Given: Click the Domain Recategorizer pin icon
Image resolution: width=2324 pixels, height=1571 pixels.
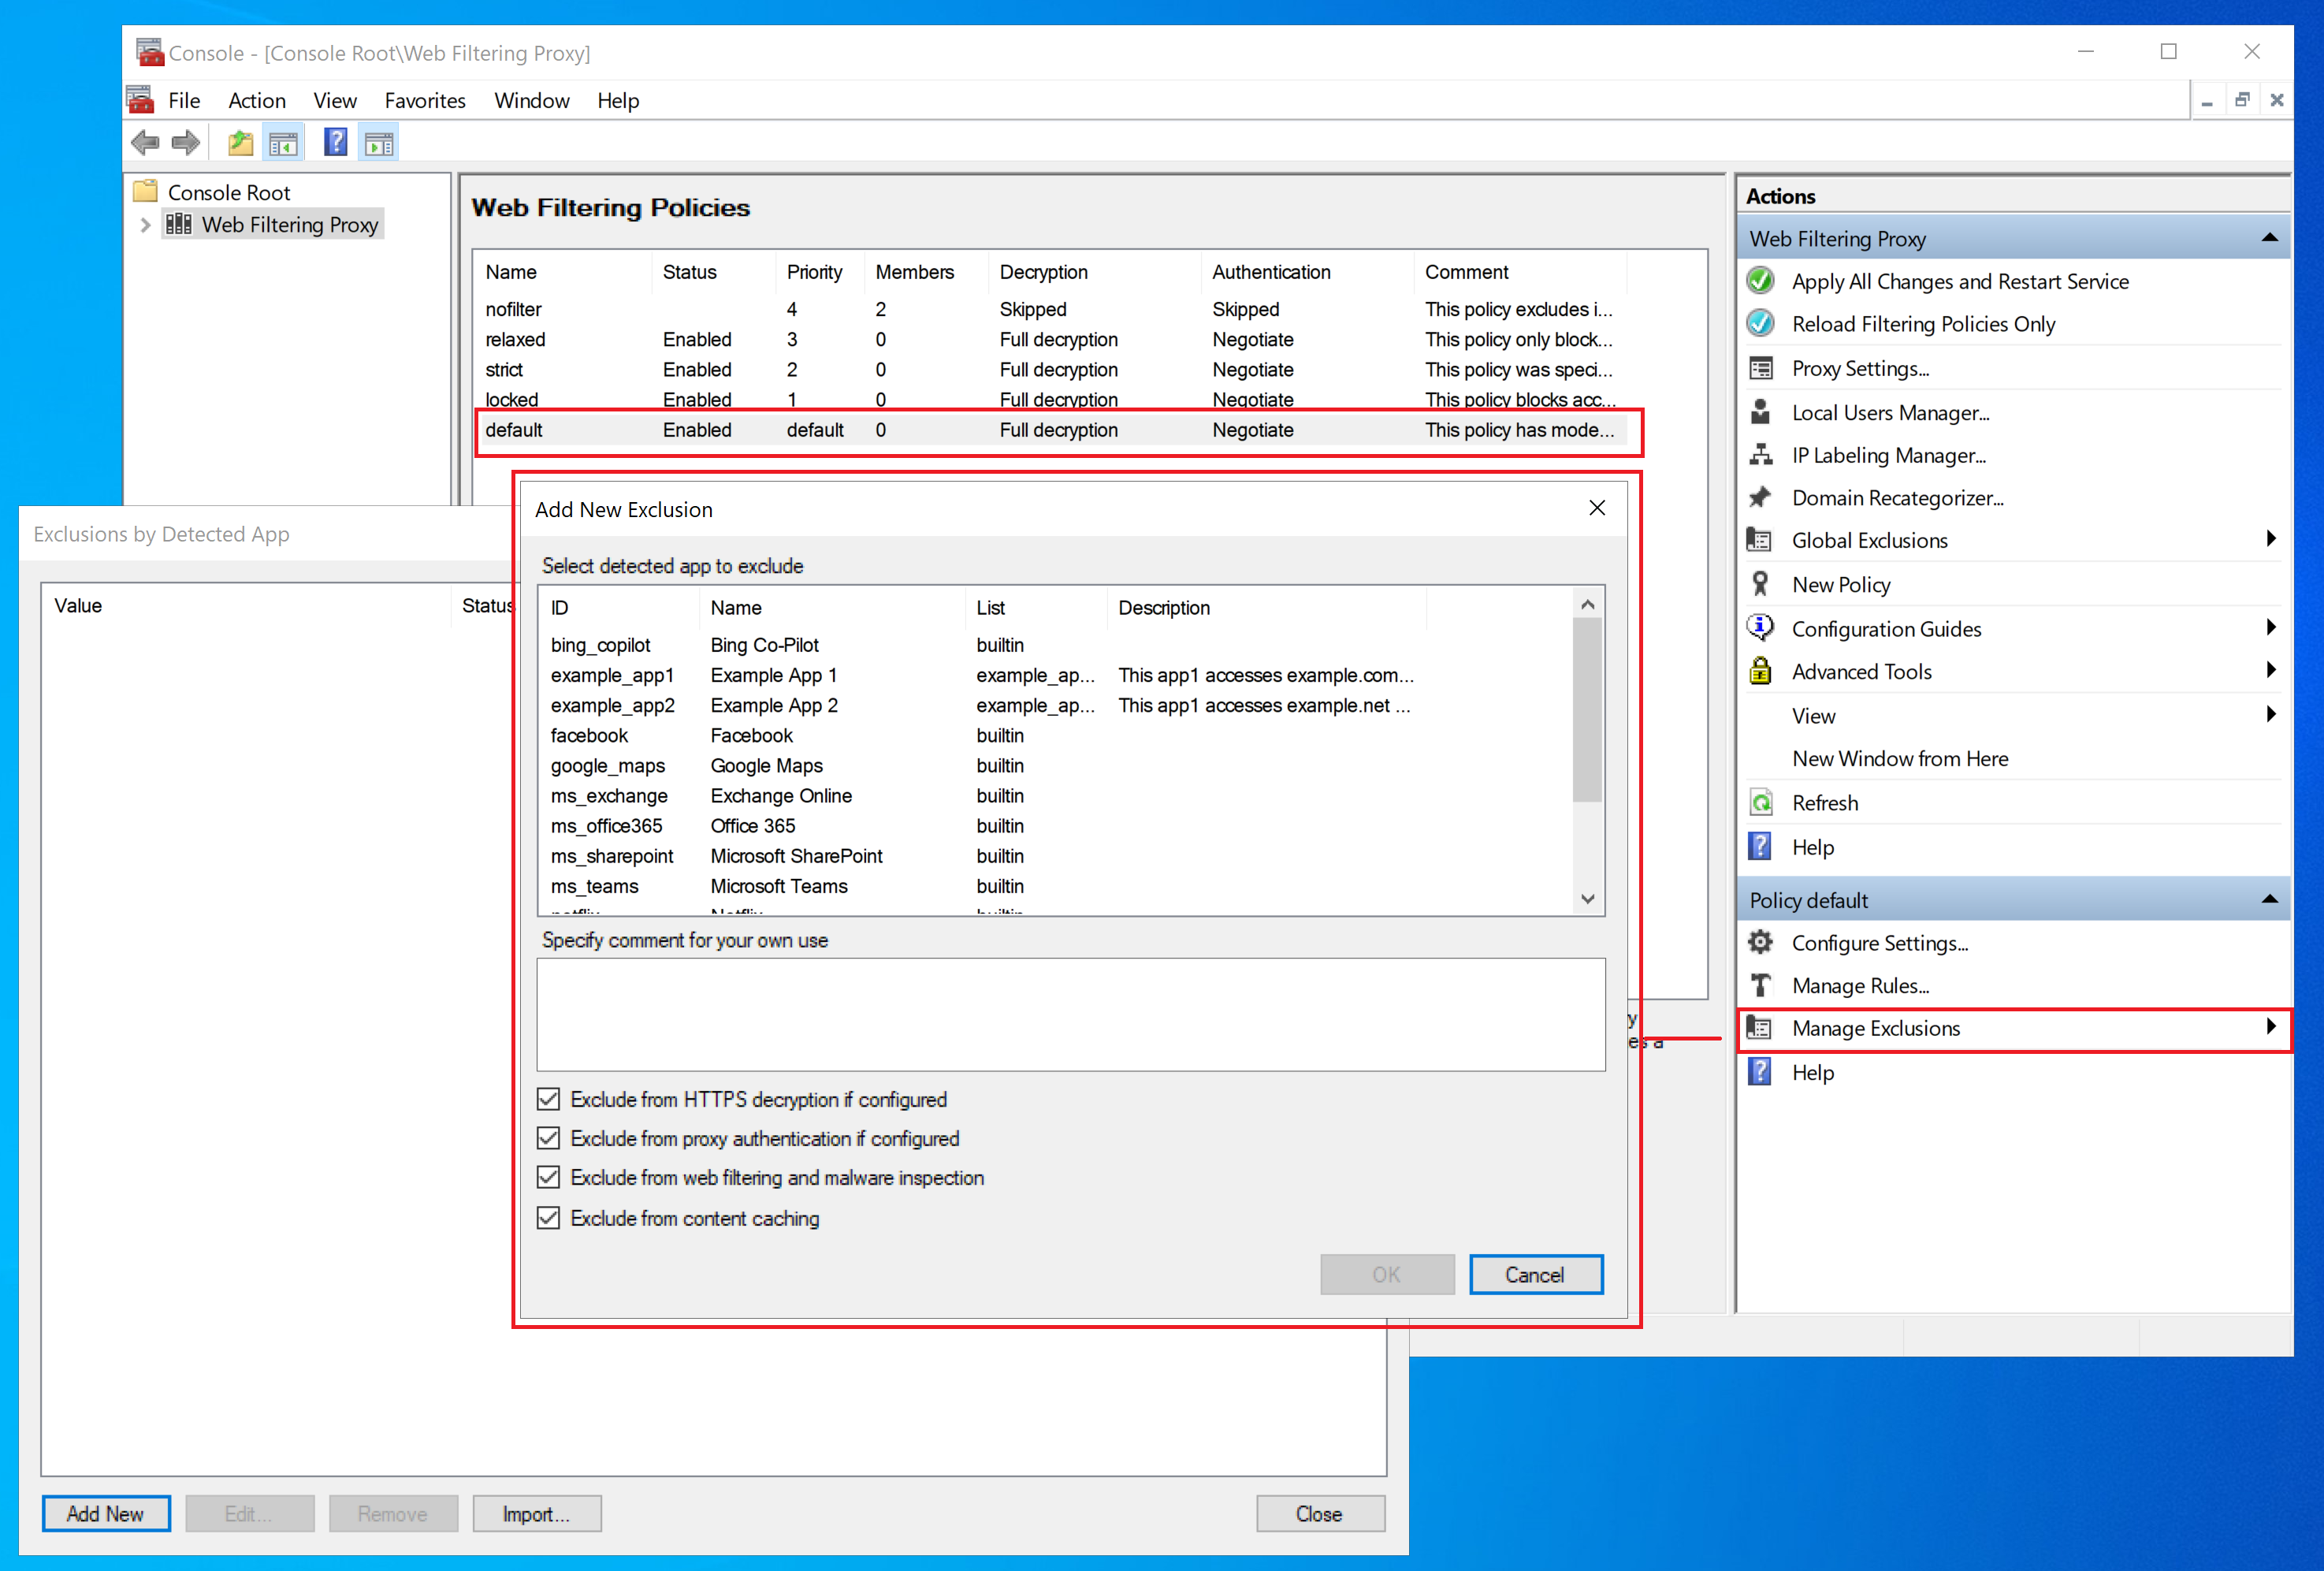Looking at the screenshot, I should pos(1760,497).
